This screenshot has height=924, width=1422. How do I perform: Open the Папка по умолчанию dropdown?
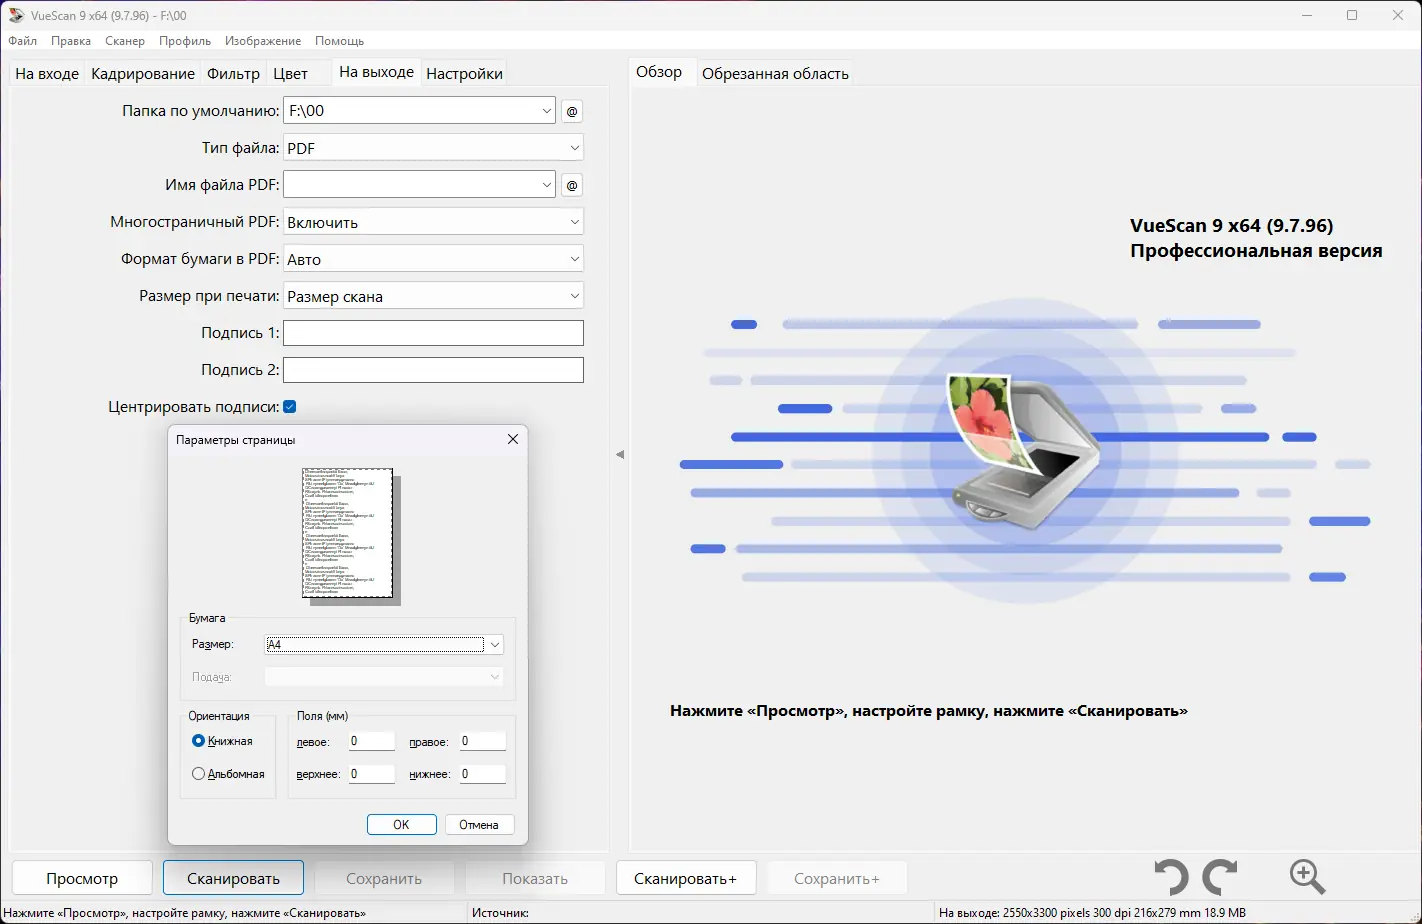547,111
